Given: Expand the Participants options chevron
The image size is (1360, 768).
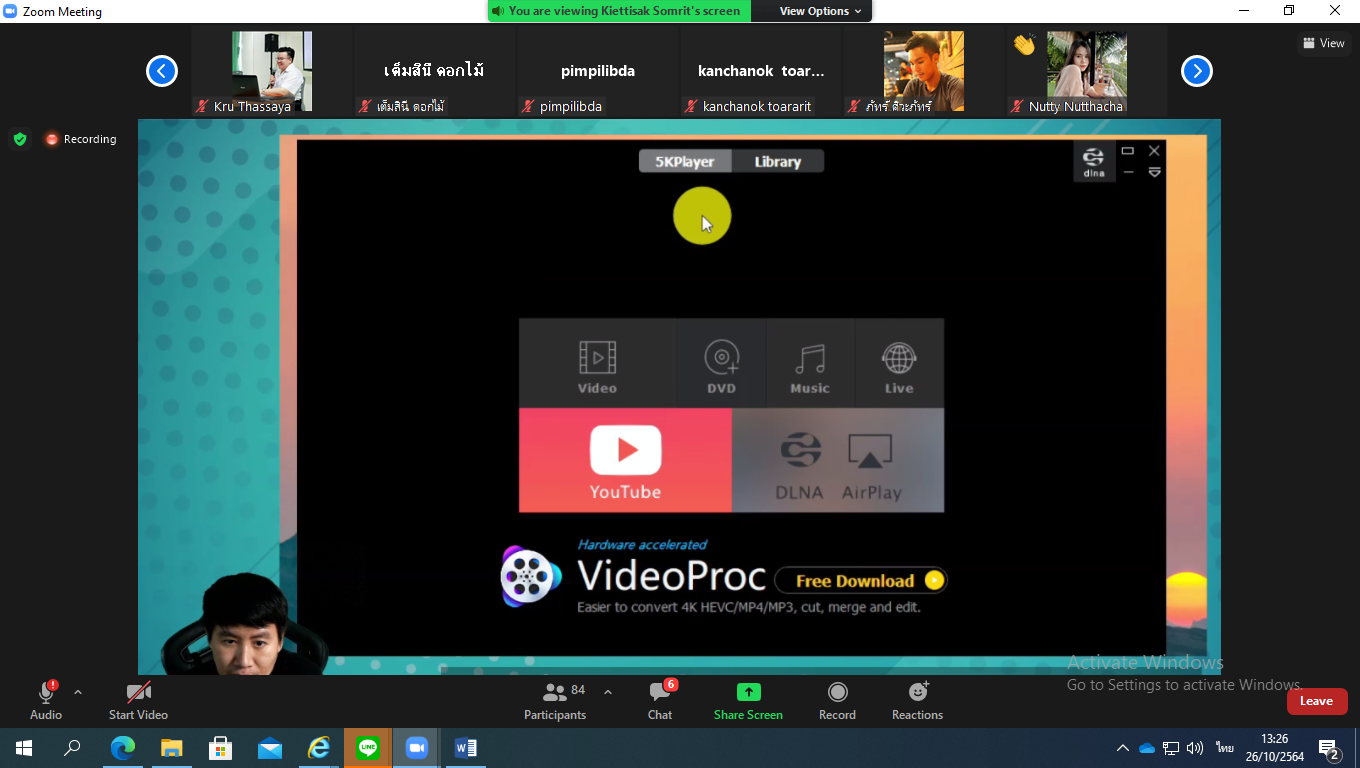Looking at the screenshot, I should pos(607,692).
